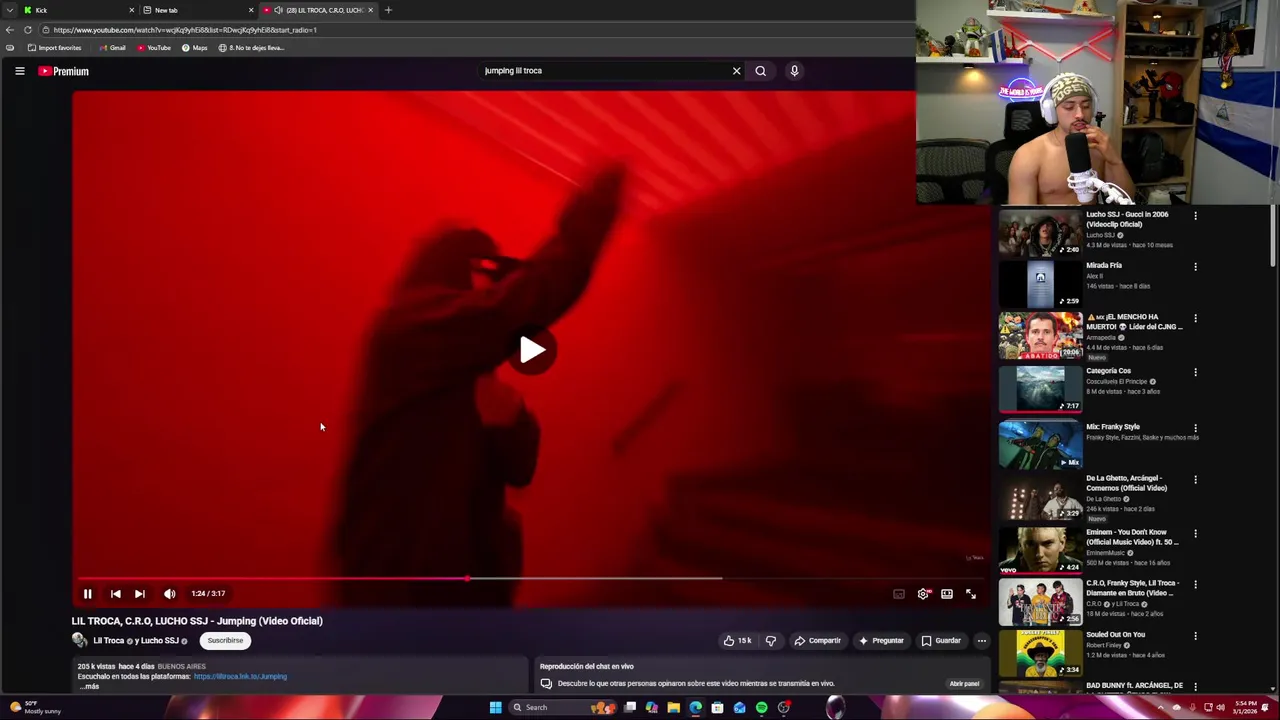Play Lucho SSJ Gucci in 2006 thumbnail
Screen dimensions: 1280x720
coord(1040,232)
